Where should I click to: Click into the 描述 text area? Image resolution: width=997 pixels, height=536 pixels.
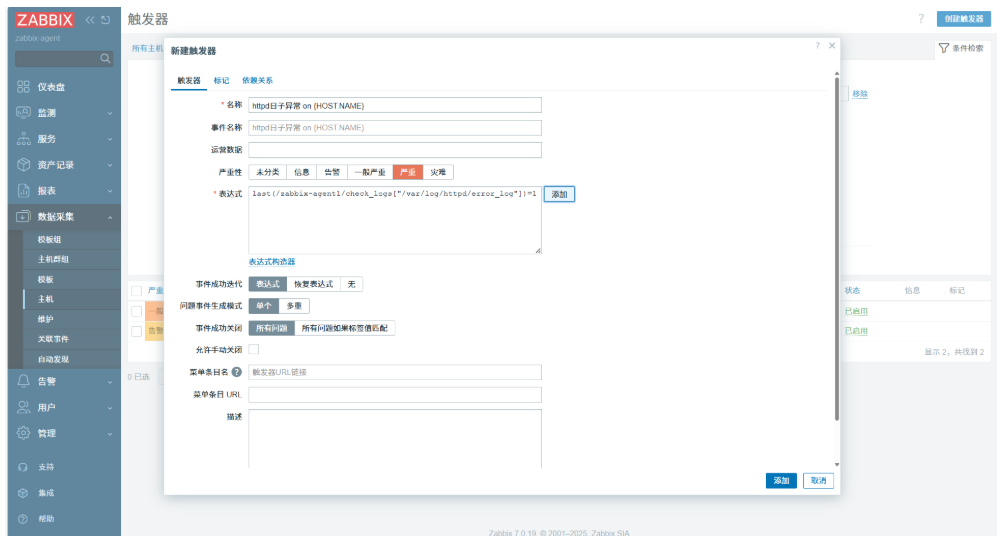coord(395,439)
